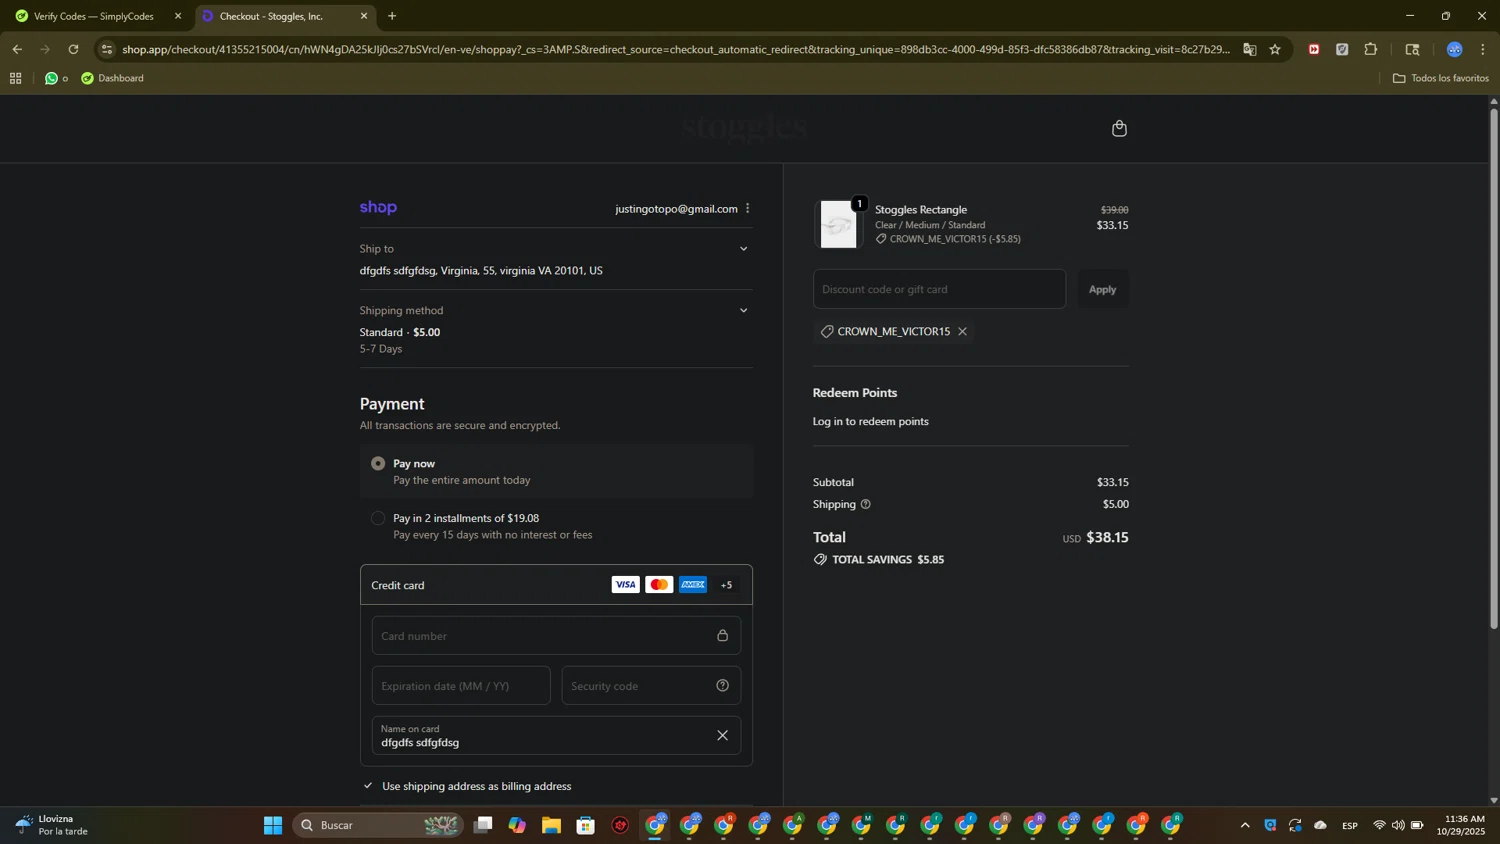Viewport: 1500px width, 844px height.
Task: Close the Verify Codes tab
Action: click(x=178, y=16)
